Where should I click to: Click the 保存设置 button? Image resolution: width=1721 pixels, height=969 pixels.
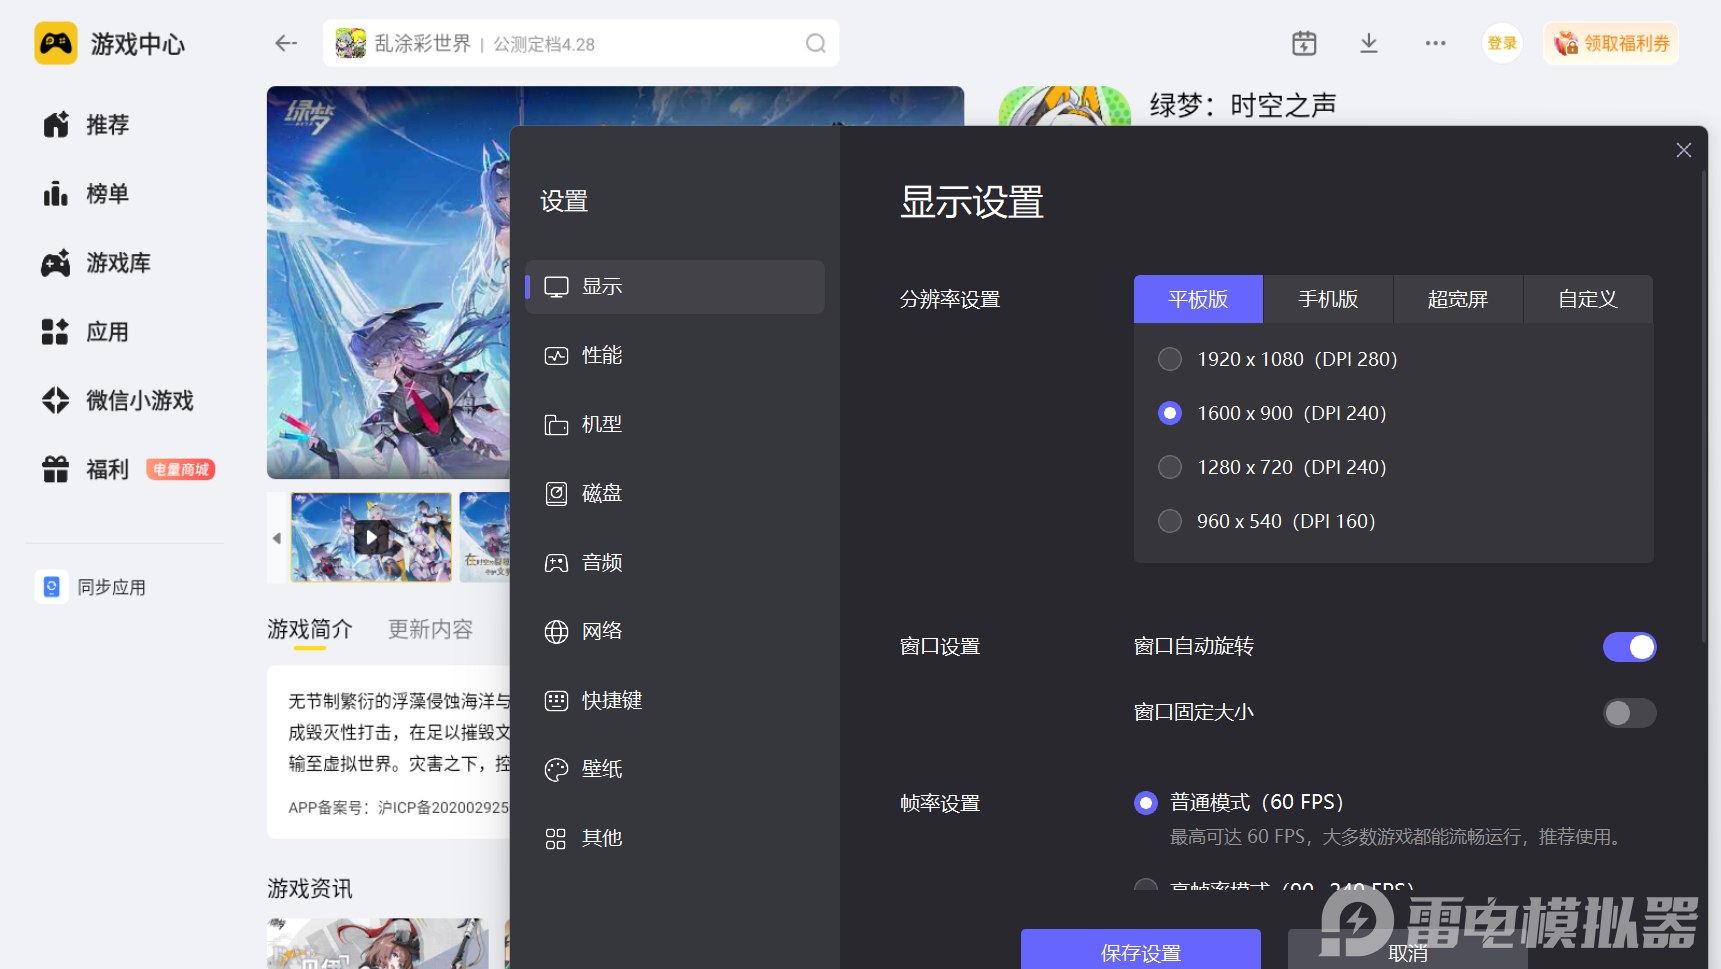(1140, 951)
